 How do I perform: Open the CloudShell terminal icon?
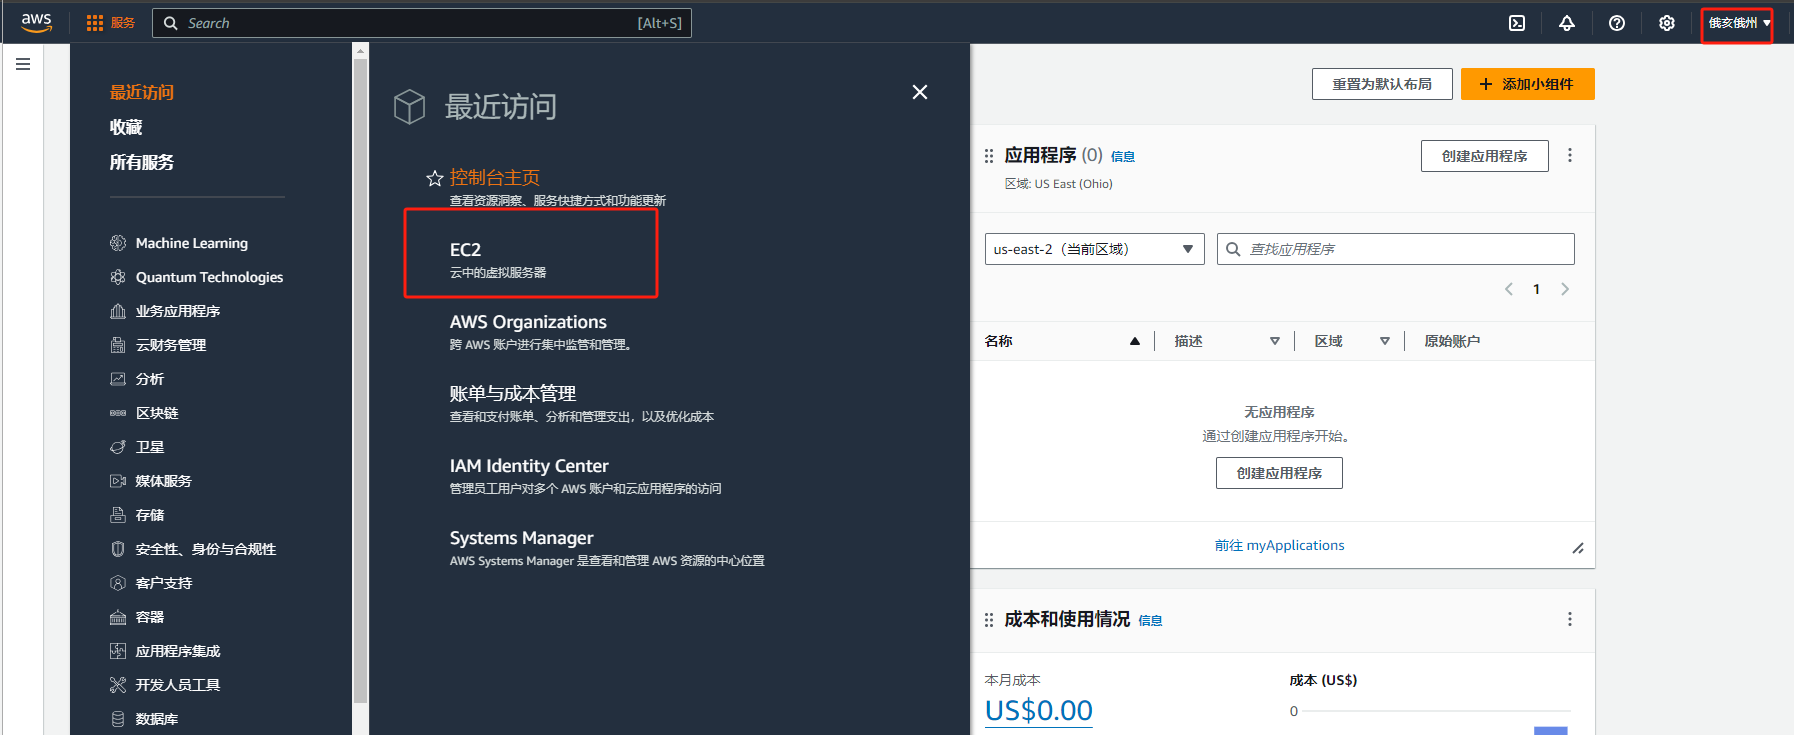[1517, 23]
